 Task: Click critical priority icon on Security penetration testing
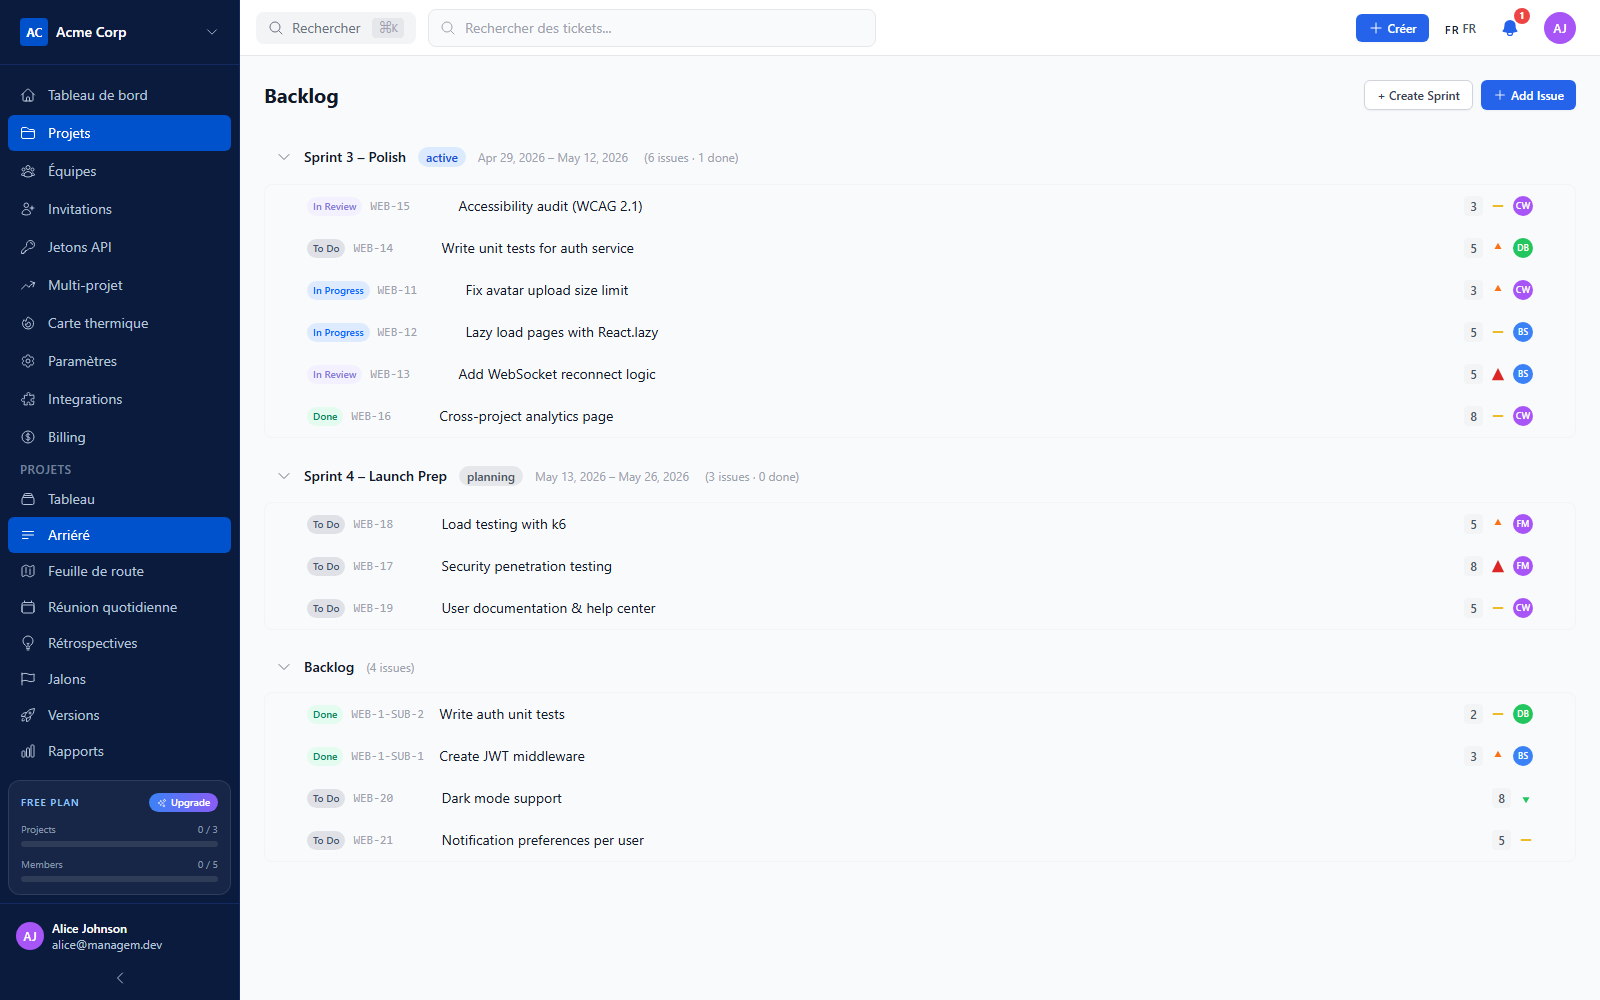click(1498, 567)
